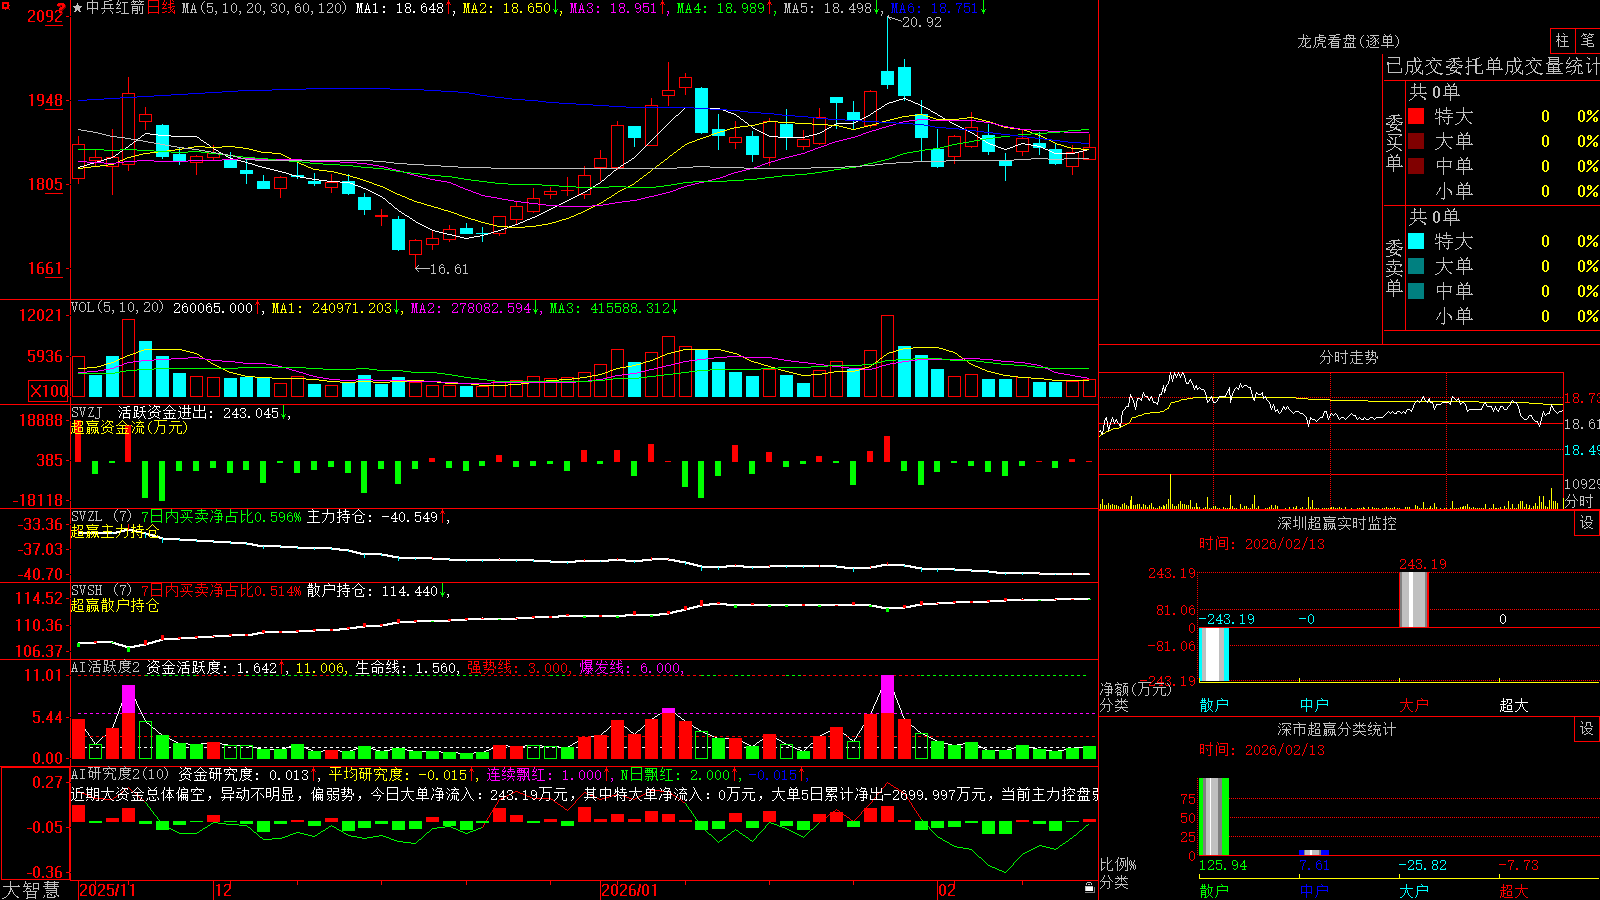Click the 2026/01 date marker on the timeline
Viewport: 1600px width, 900px height.
point(630,890)
